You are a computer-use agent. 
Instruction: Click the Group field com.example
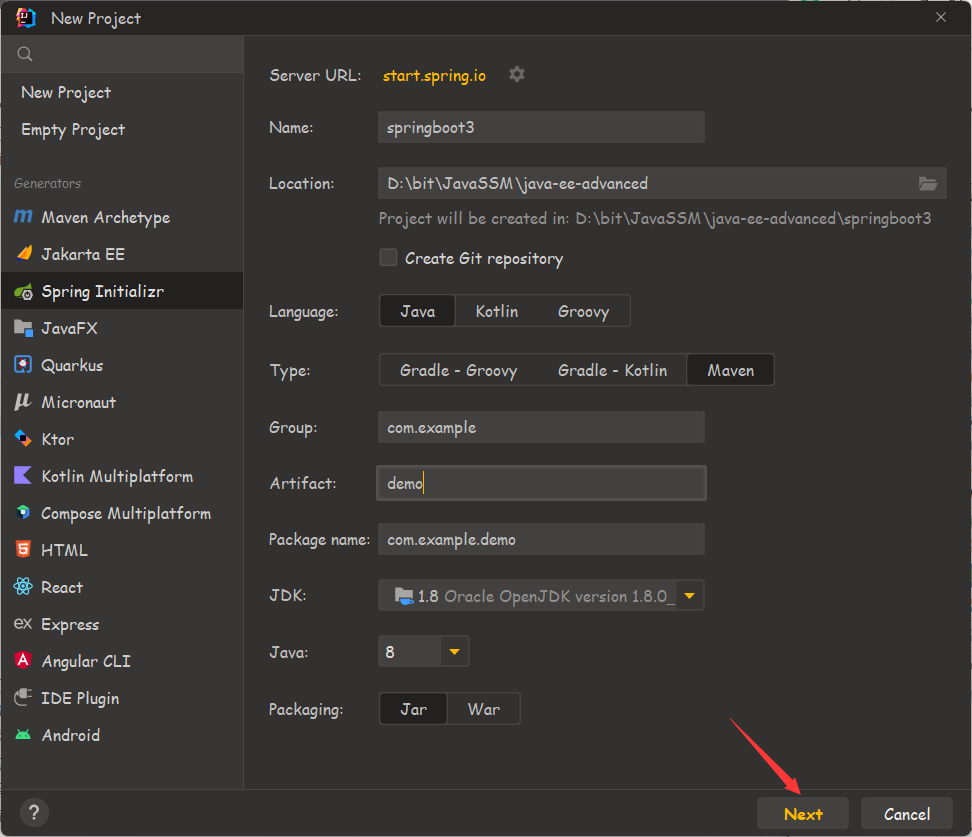pyautogui.click(x=541, y=427)
